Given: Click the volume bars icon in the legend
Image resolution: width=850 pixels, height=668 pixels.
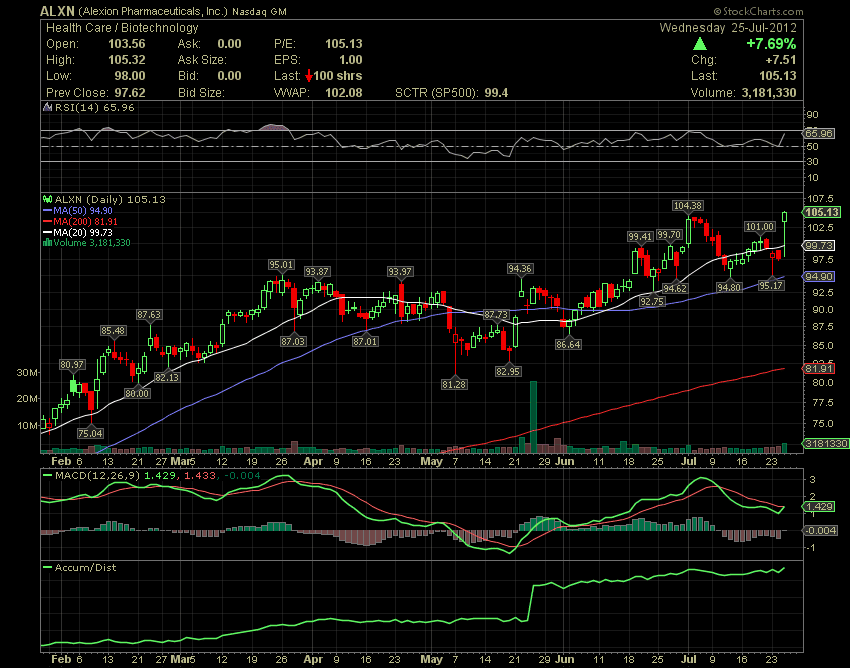Looking at the screenshot, I should tap(47, 243).
